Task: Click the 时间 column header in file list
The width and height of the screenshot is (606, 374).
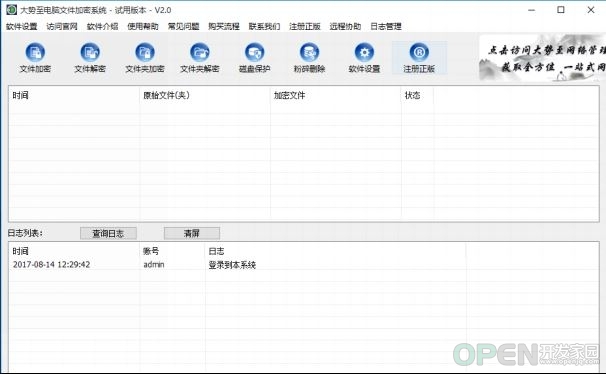Action: click(x=74, y=95)
